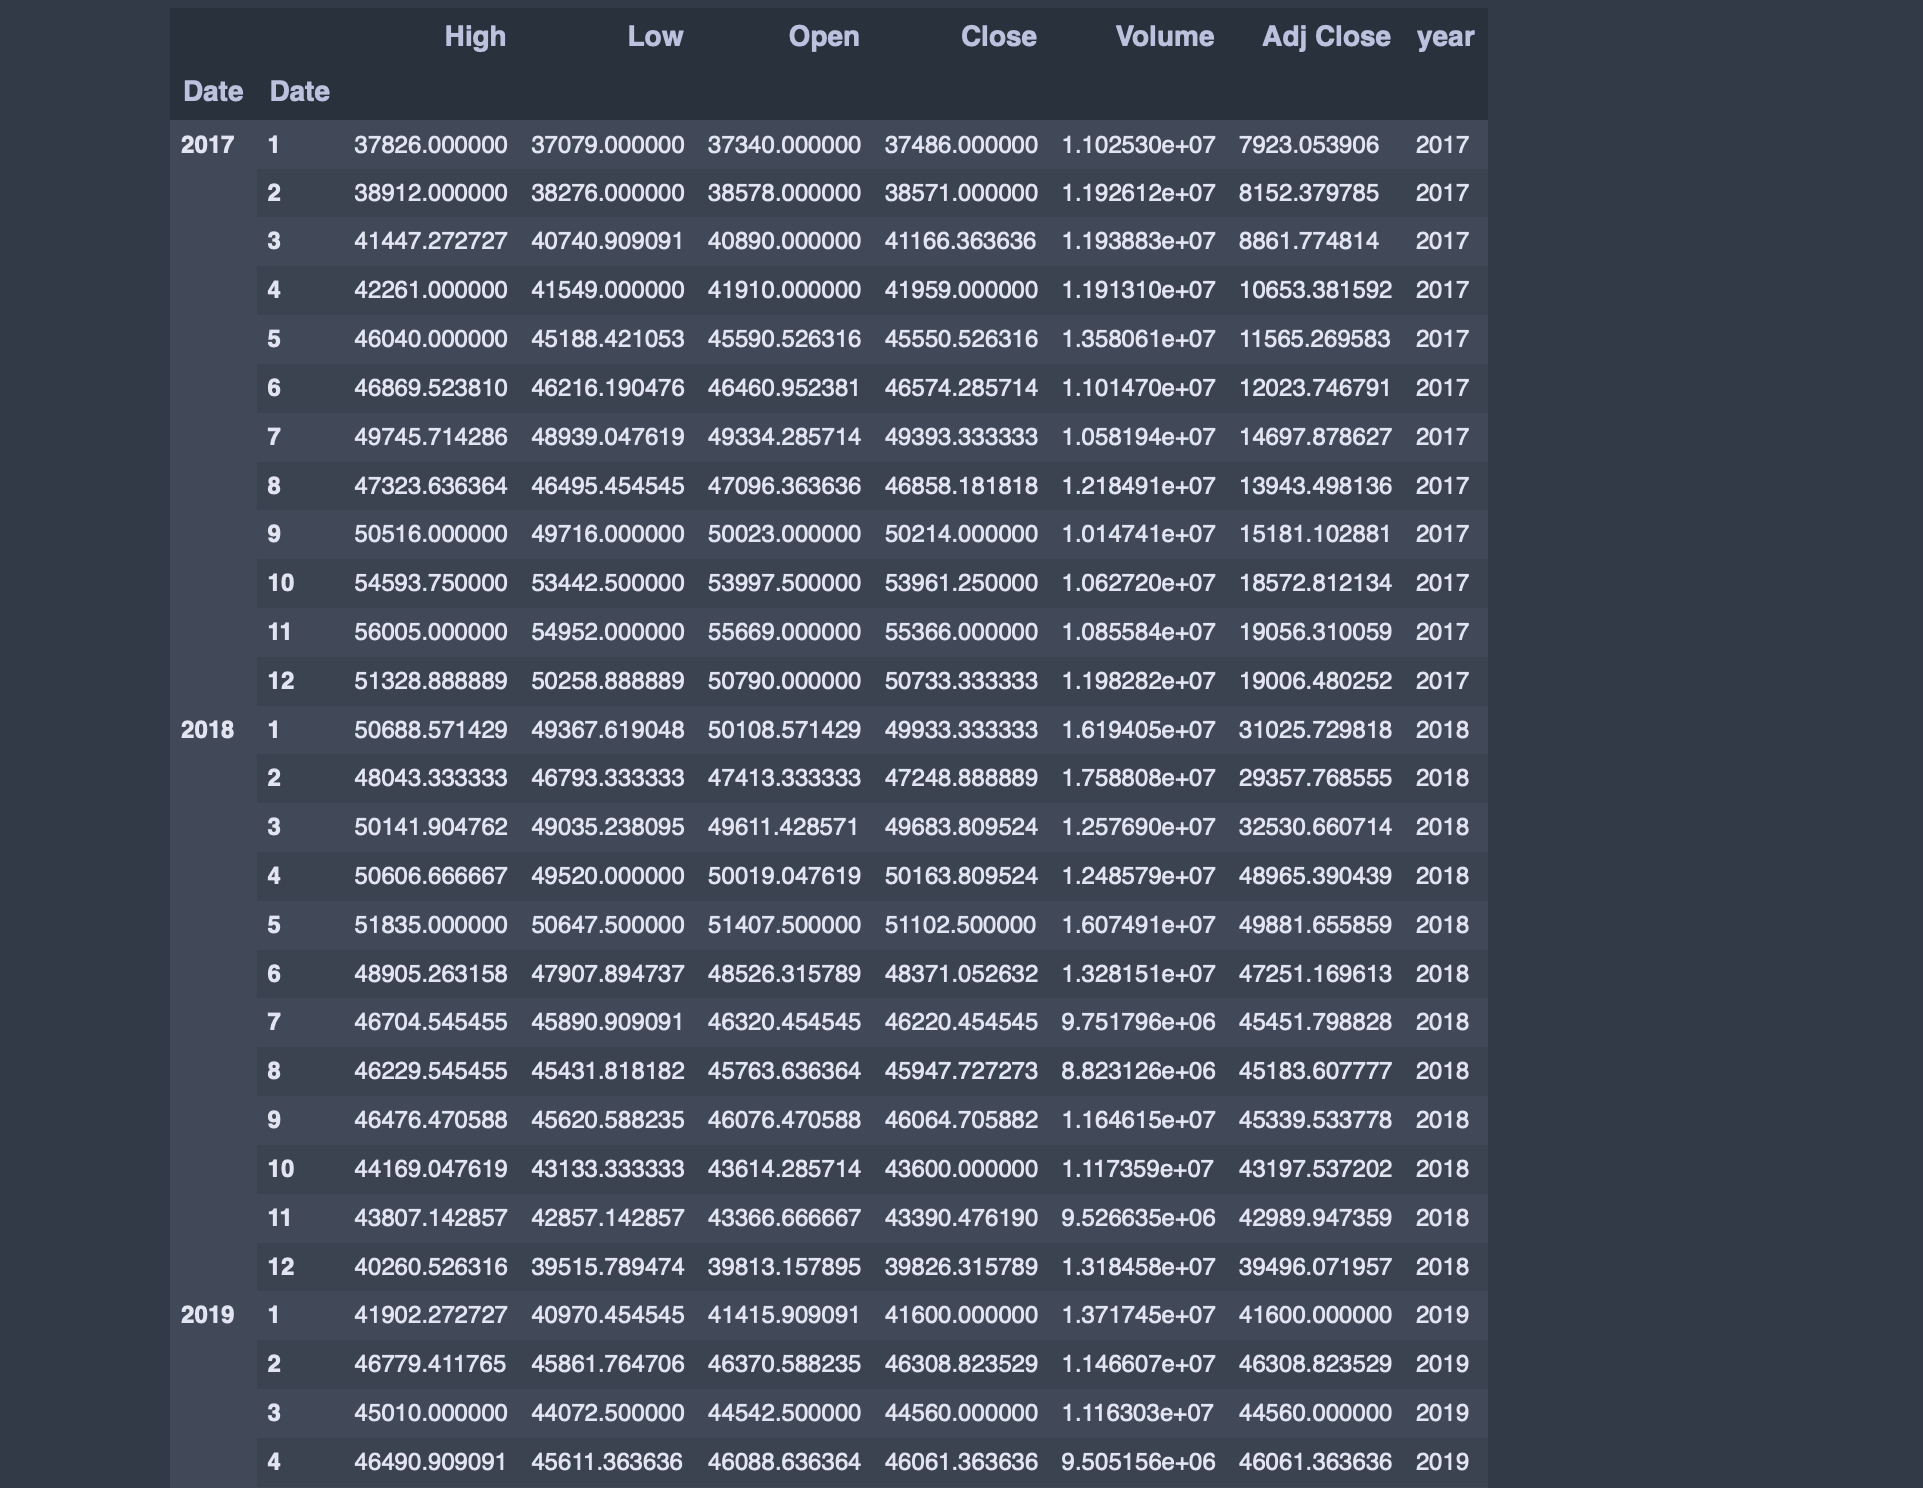Click Adj Close value 7923.053906
1923x1488 pixels.
point(1308,145)
